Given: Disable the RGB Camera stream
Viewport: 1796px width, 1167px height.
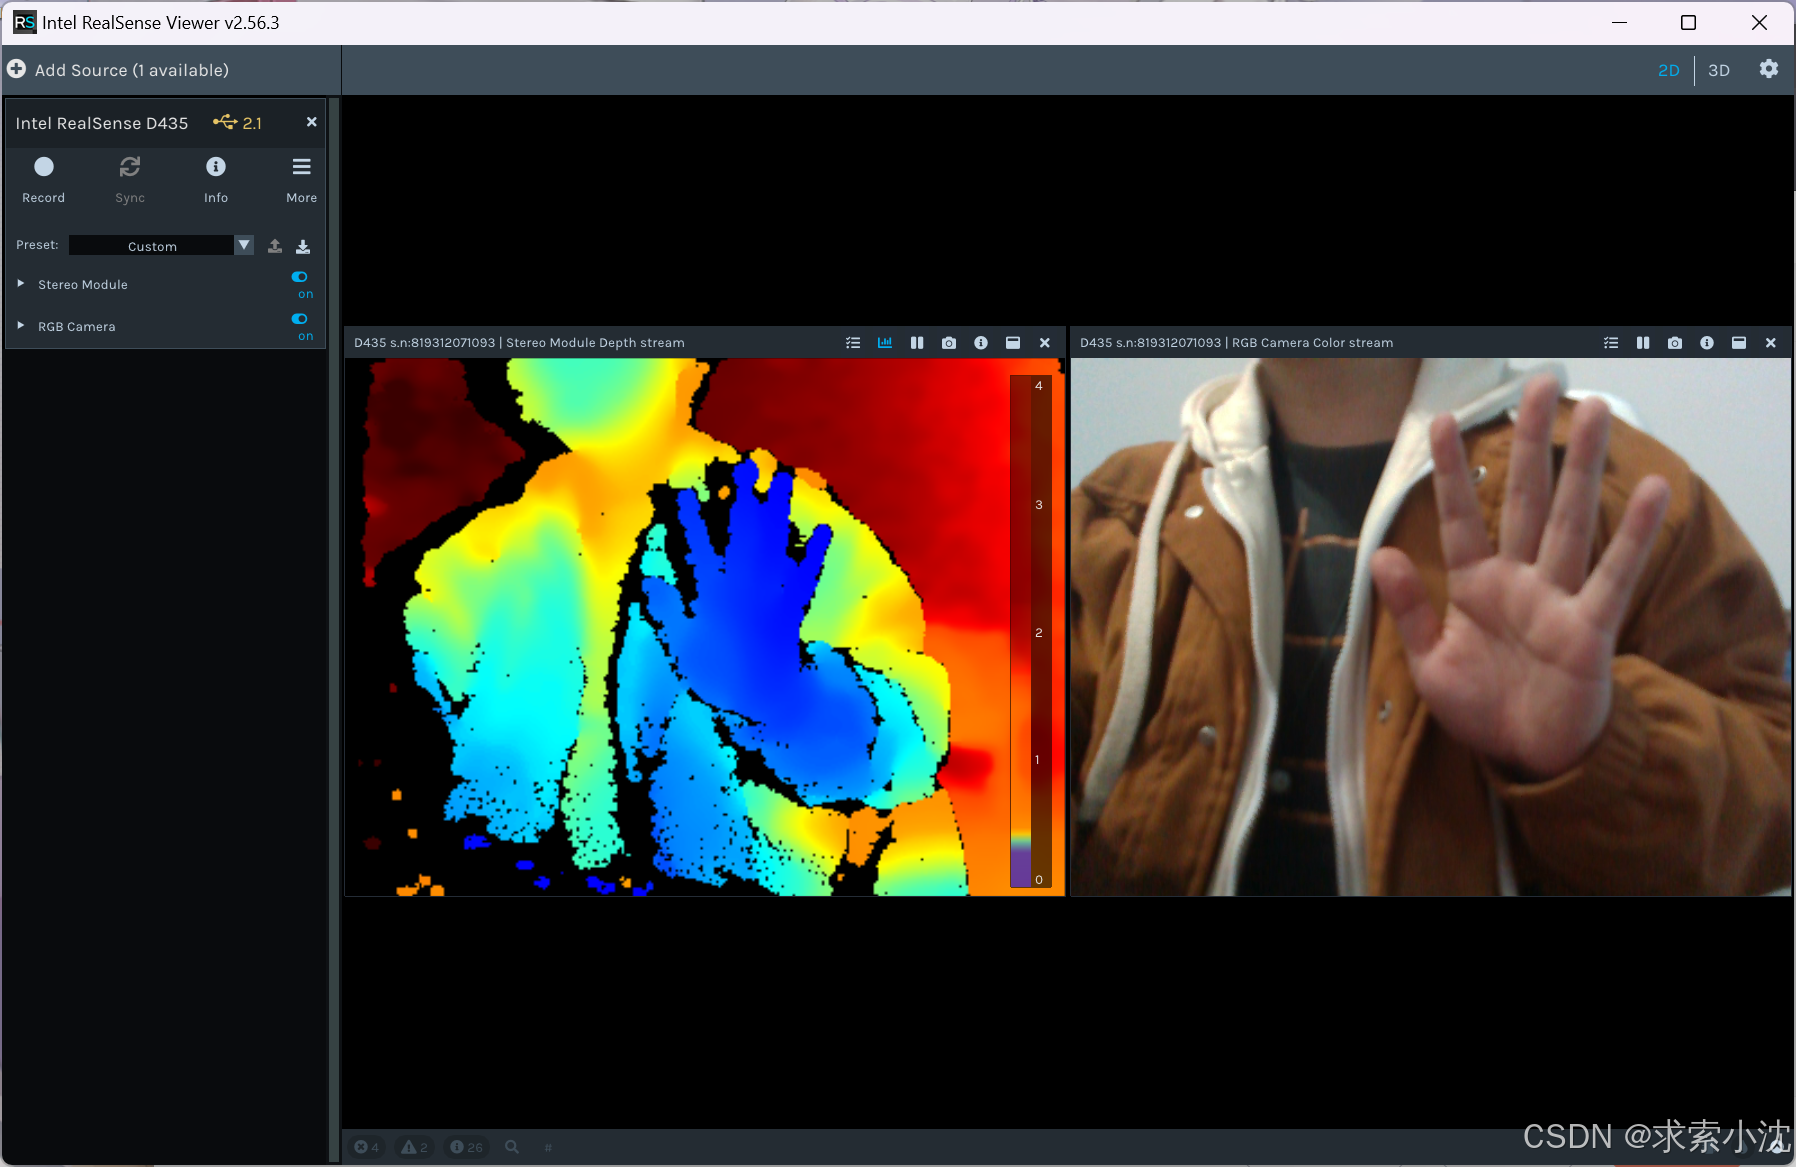Looking at the screenshot, I should (299, 319).
